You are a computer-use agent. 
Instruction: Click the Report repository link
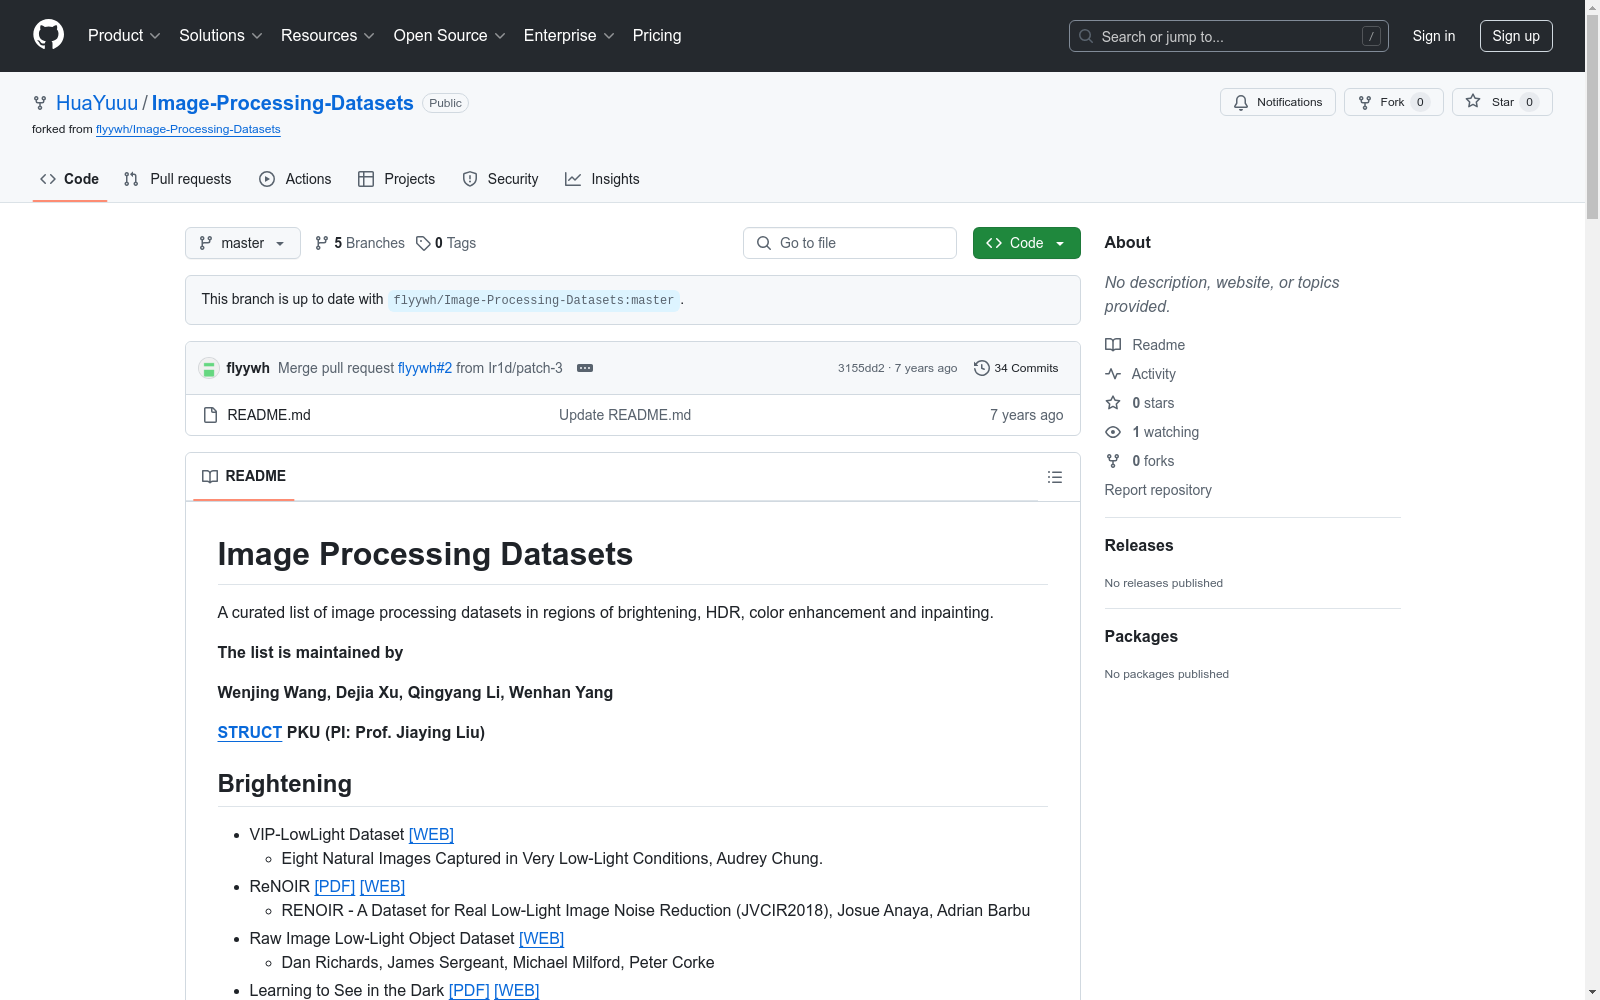1158,490
